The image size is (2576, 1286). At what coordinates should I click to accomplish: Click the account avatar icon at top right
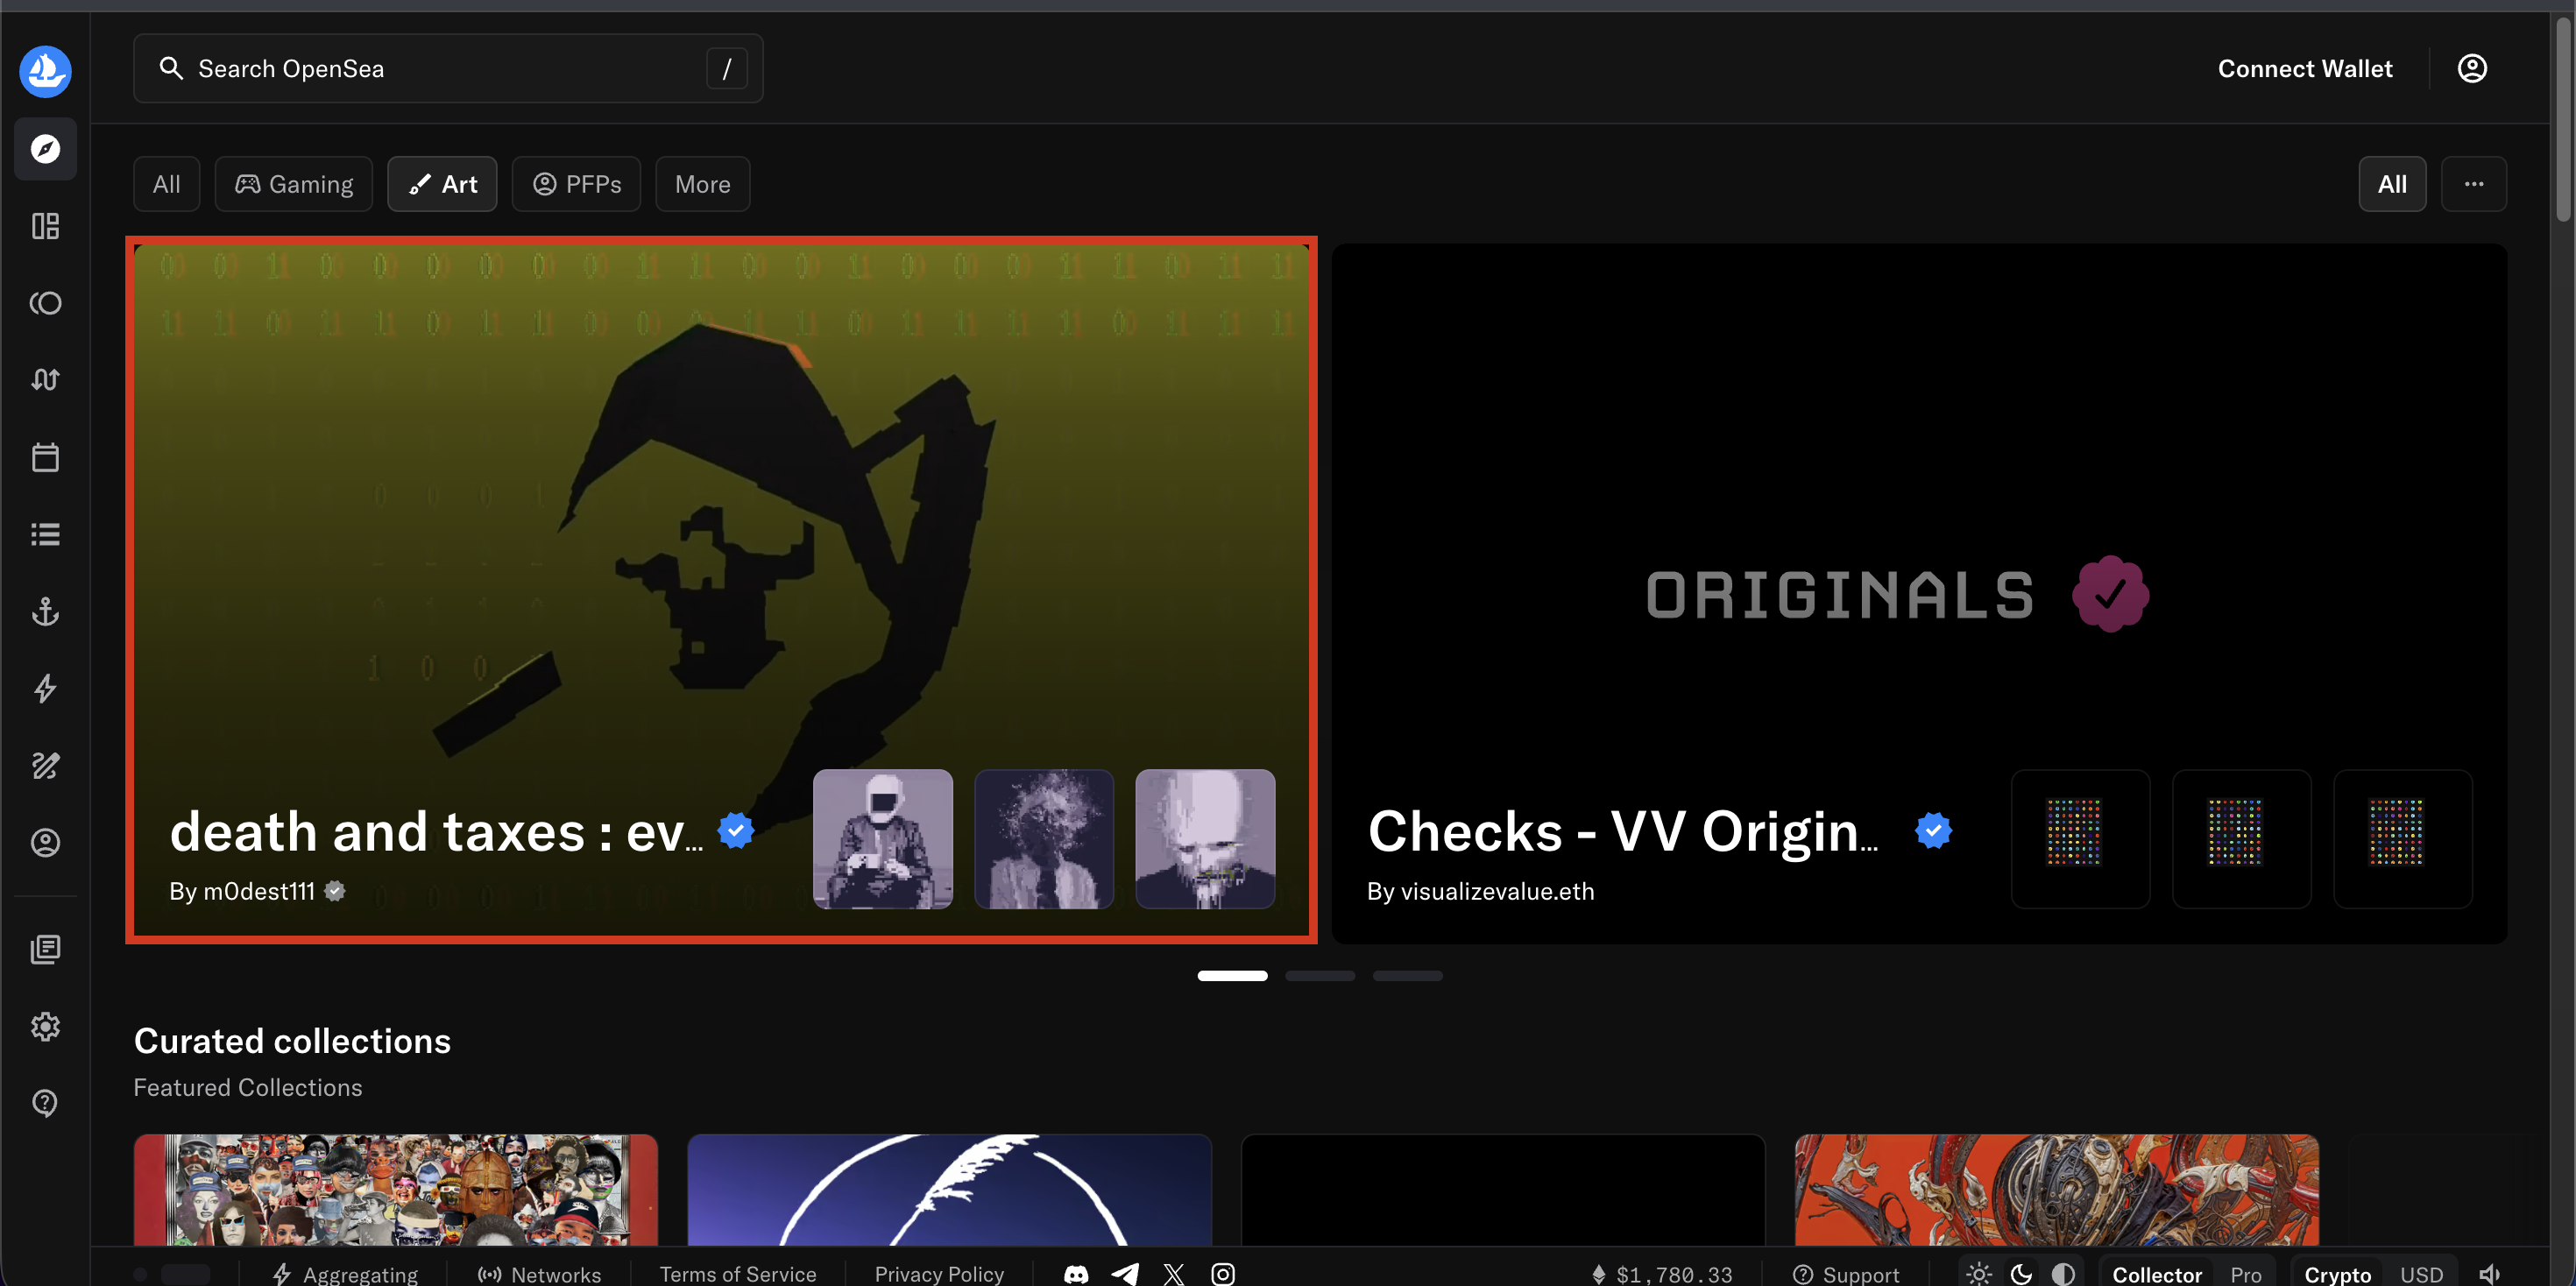(2472, 68)
